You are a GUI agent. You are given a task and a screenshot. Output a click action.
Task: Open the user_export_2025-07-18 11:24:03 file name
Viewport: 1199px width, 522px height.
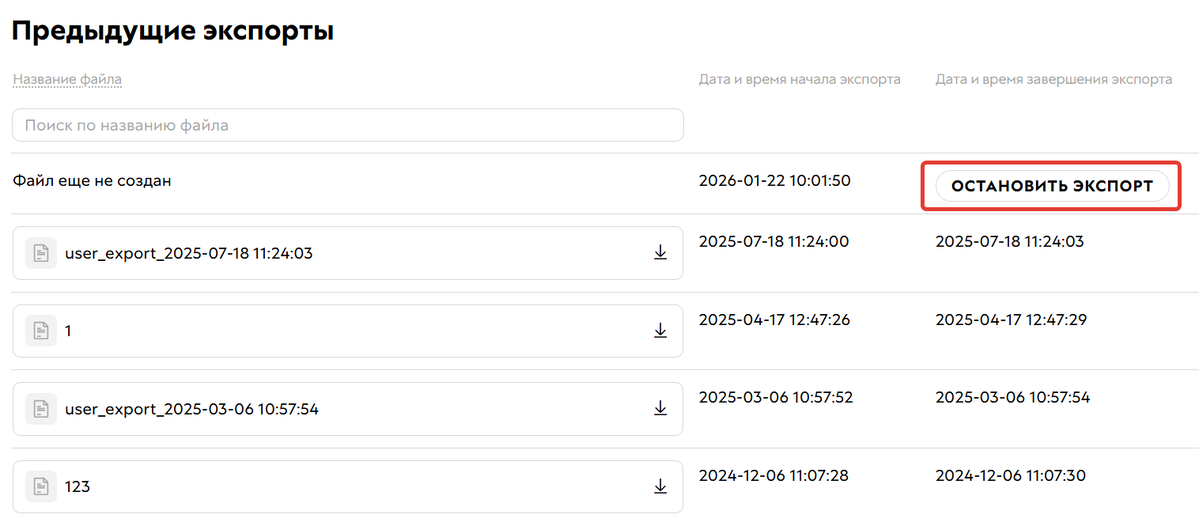pyautogui.click(x=189, y=254)
